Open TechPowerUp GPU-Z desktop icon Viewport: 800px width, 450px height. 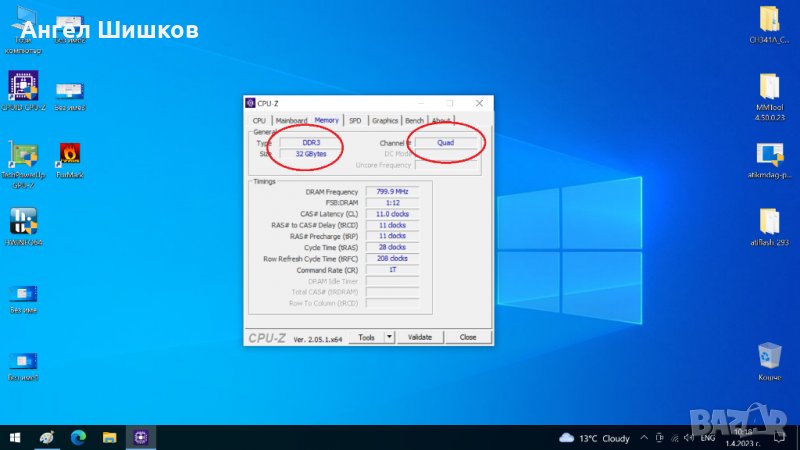[23, 155]
